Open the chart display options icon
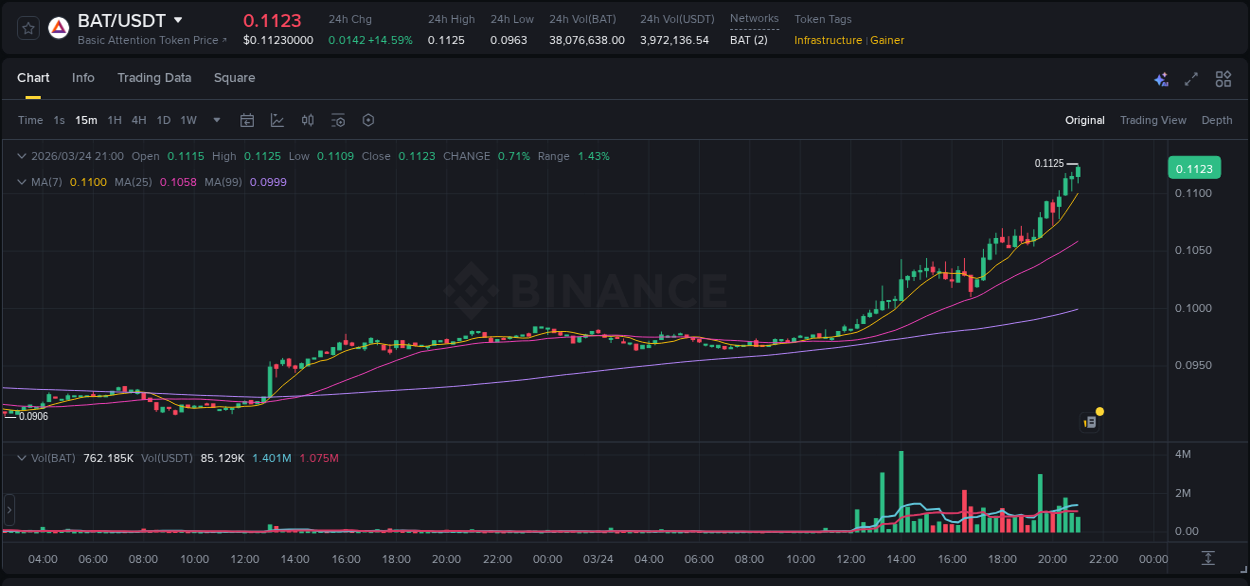The image size is (1250, 586). (x=338, y=120)
